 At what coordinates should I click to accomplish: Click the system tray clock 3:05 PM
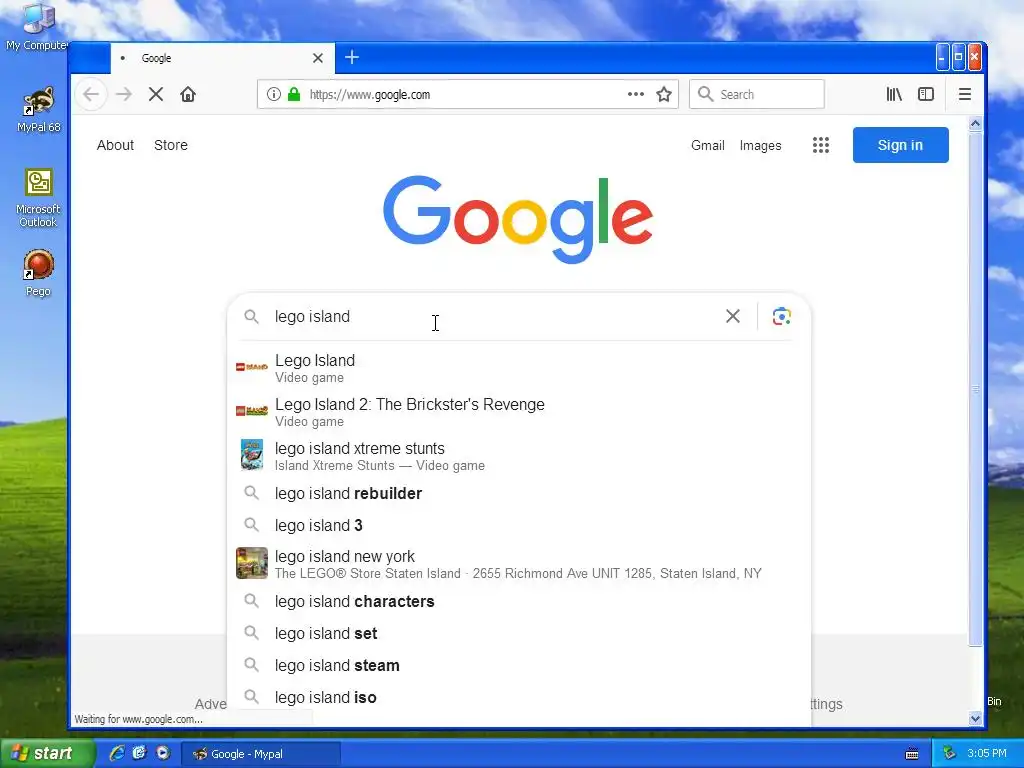point(987,754)
